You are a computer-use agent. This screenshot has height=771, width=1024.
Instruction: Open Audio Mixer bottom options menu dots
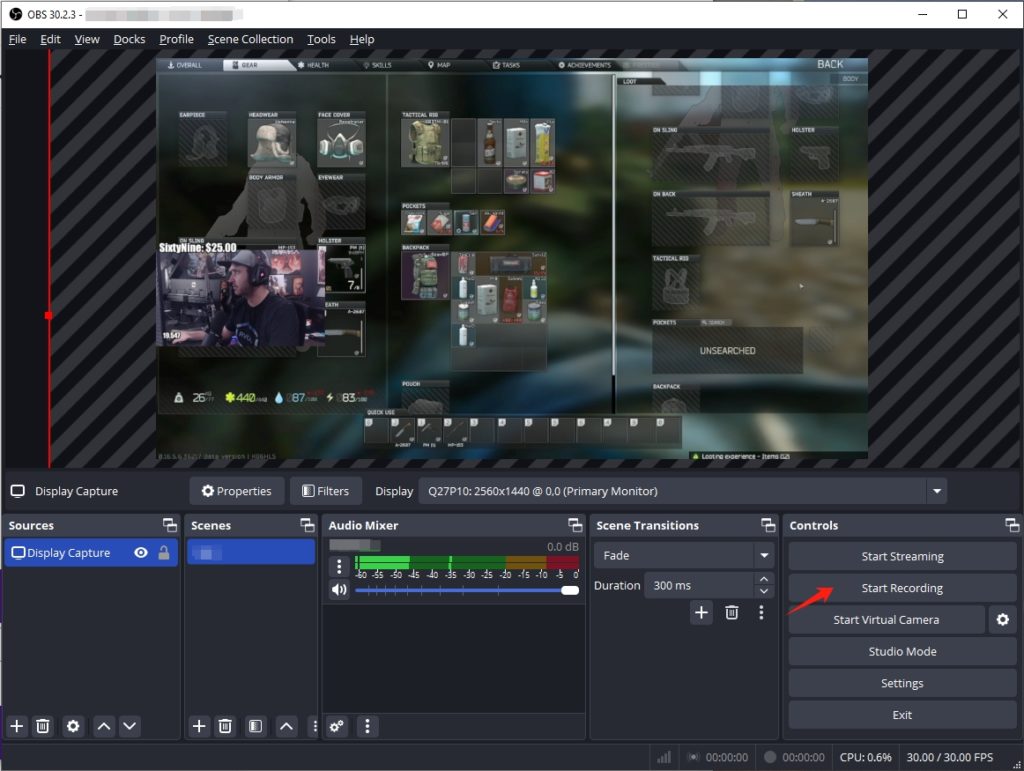click(367, 726)
